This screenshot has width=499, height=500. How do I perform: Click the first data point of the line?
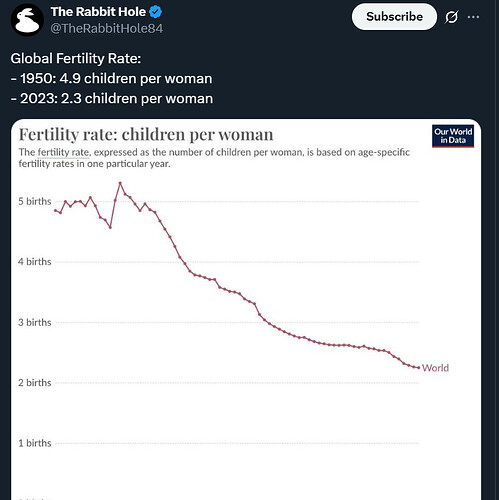point(55,210)
